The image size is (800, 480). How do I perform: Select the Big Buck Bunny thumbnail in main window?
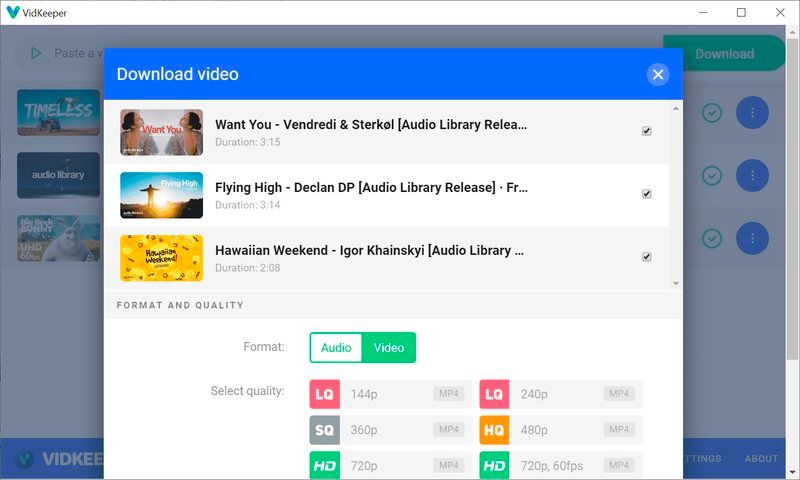pyautogui.click(x=59, y=238)
